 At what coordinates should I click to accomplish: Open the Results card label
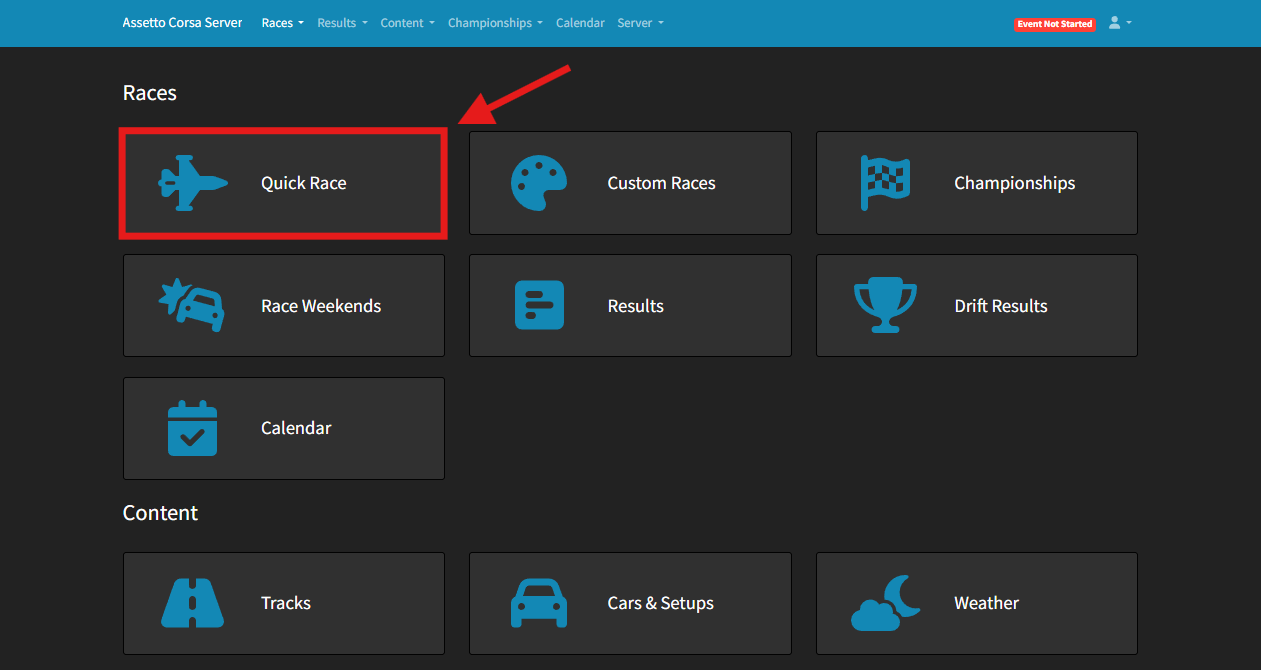tap(635, 306)
